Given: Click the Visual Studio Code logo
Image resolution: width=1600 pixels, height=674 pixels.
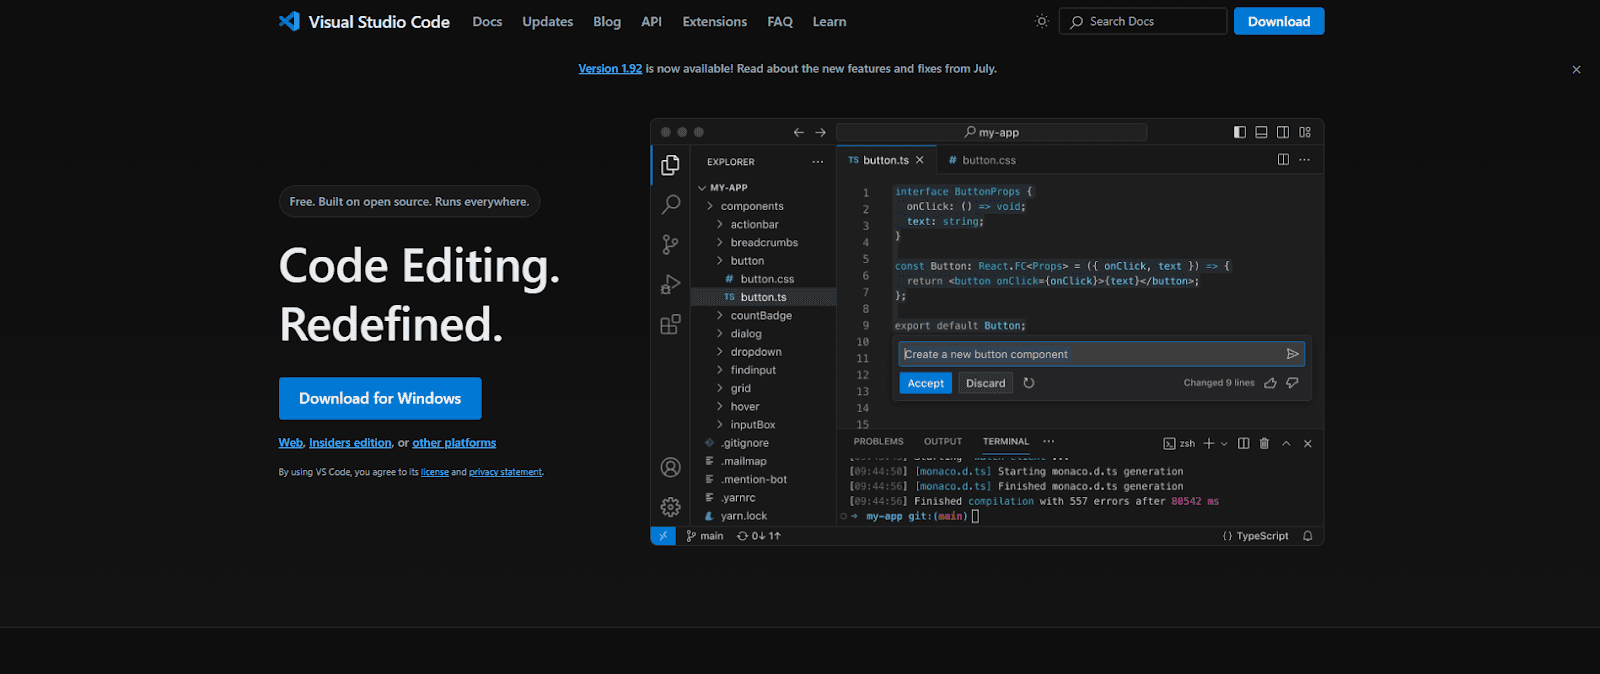Looking at the screenshot, I should point(364,21).
